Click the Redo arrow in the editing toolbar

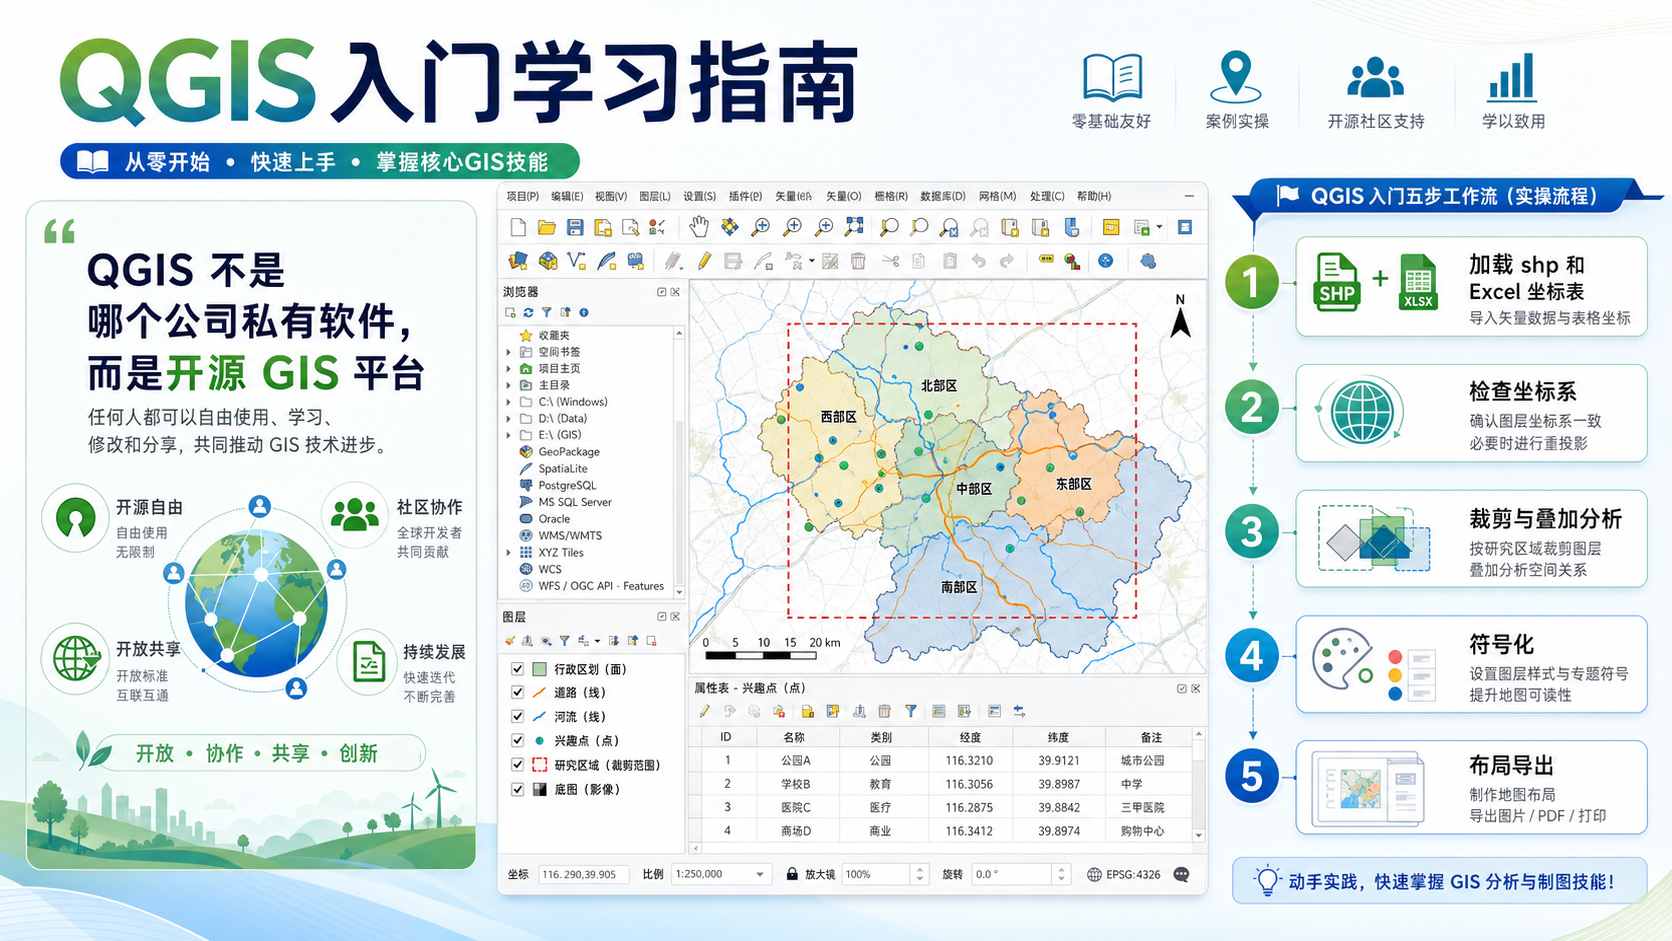click(x=1007, y=261)
